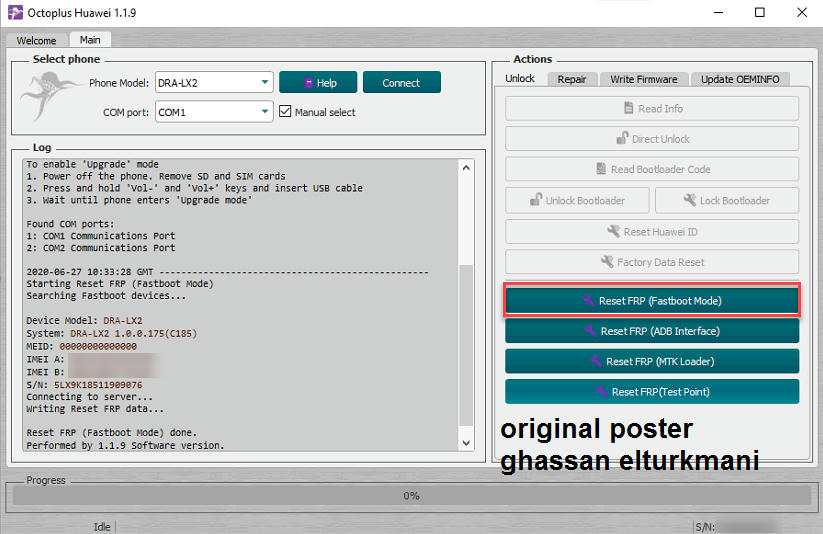This screenshot has width=823, height=534.
Task: Click the wrench icon beside Lock Bootloader
Action: tap(690, 200)
